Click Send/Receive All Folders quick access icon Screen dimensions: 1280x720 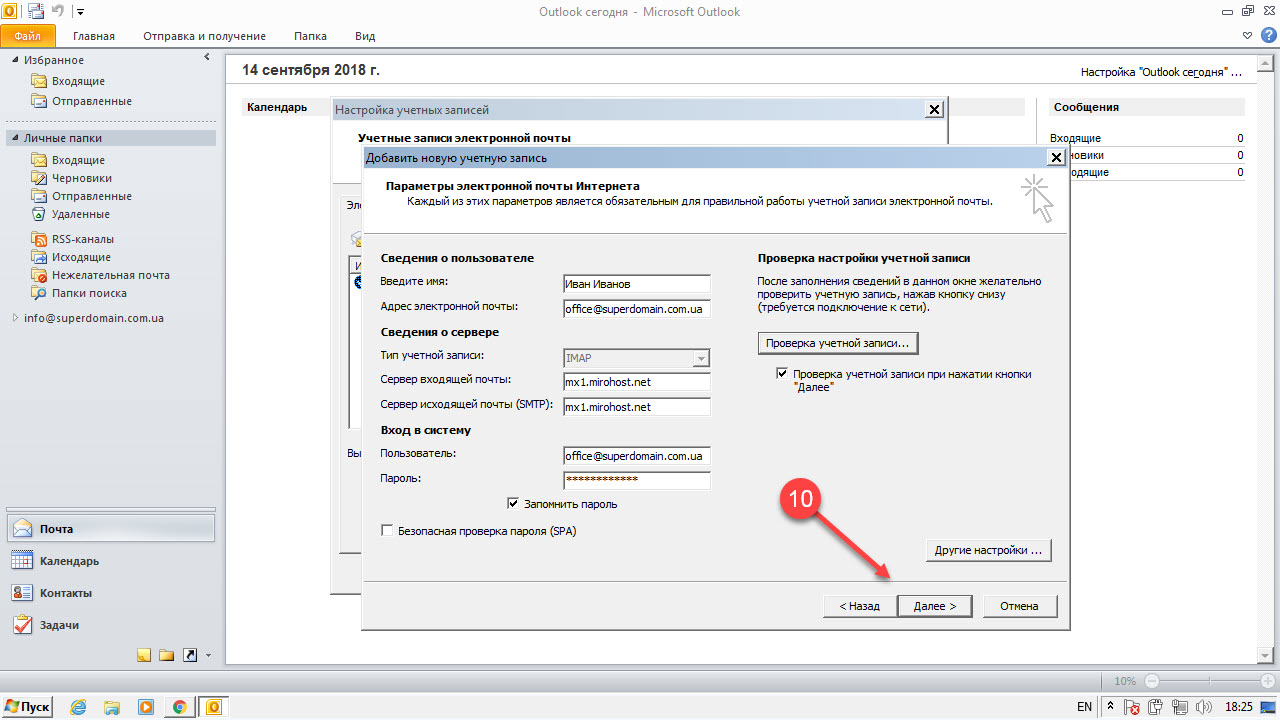[x=37, y=11]
